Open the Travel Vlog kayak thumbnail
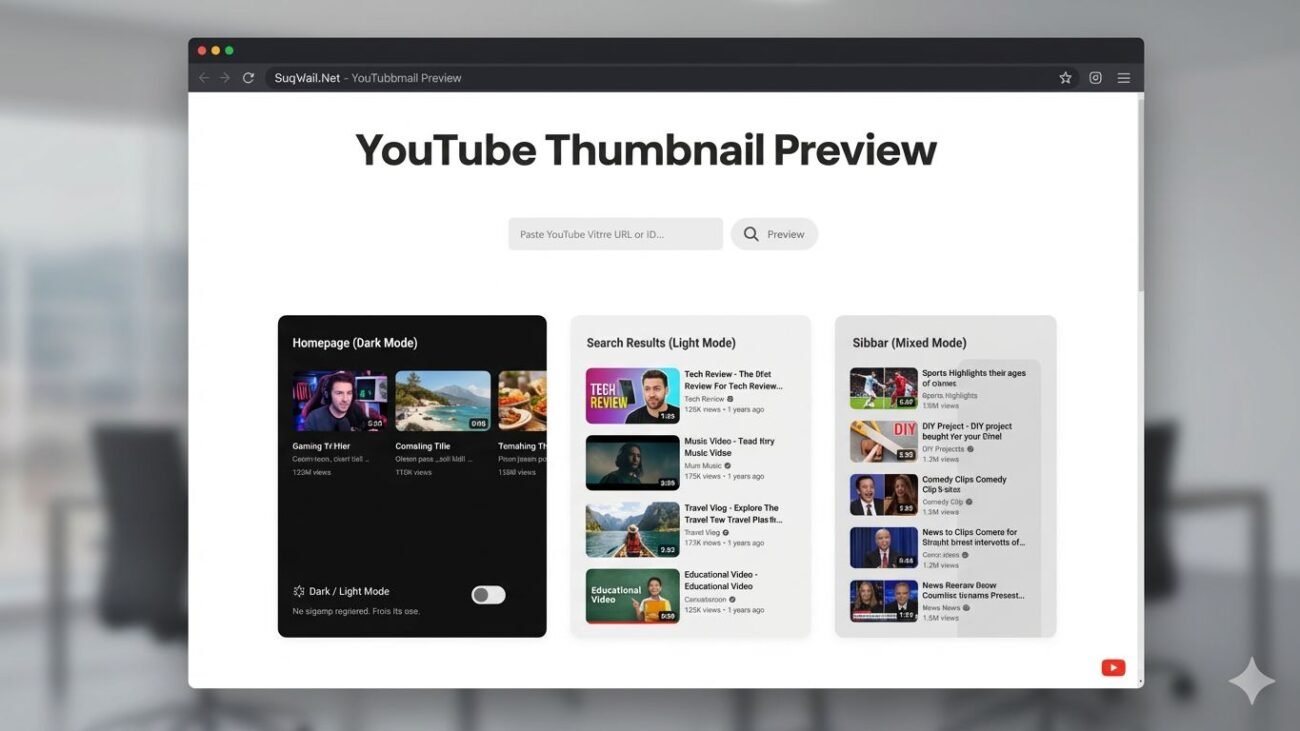The image size is (1300, 731). point(632,530)
